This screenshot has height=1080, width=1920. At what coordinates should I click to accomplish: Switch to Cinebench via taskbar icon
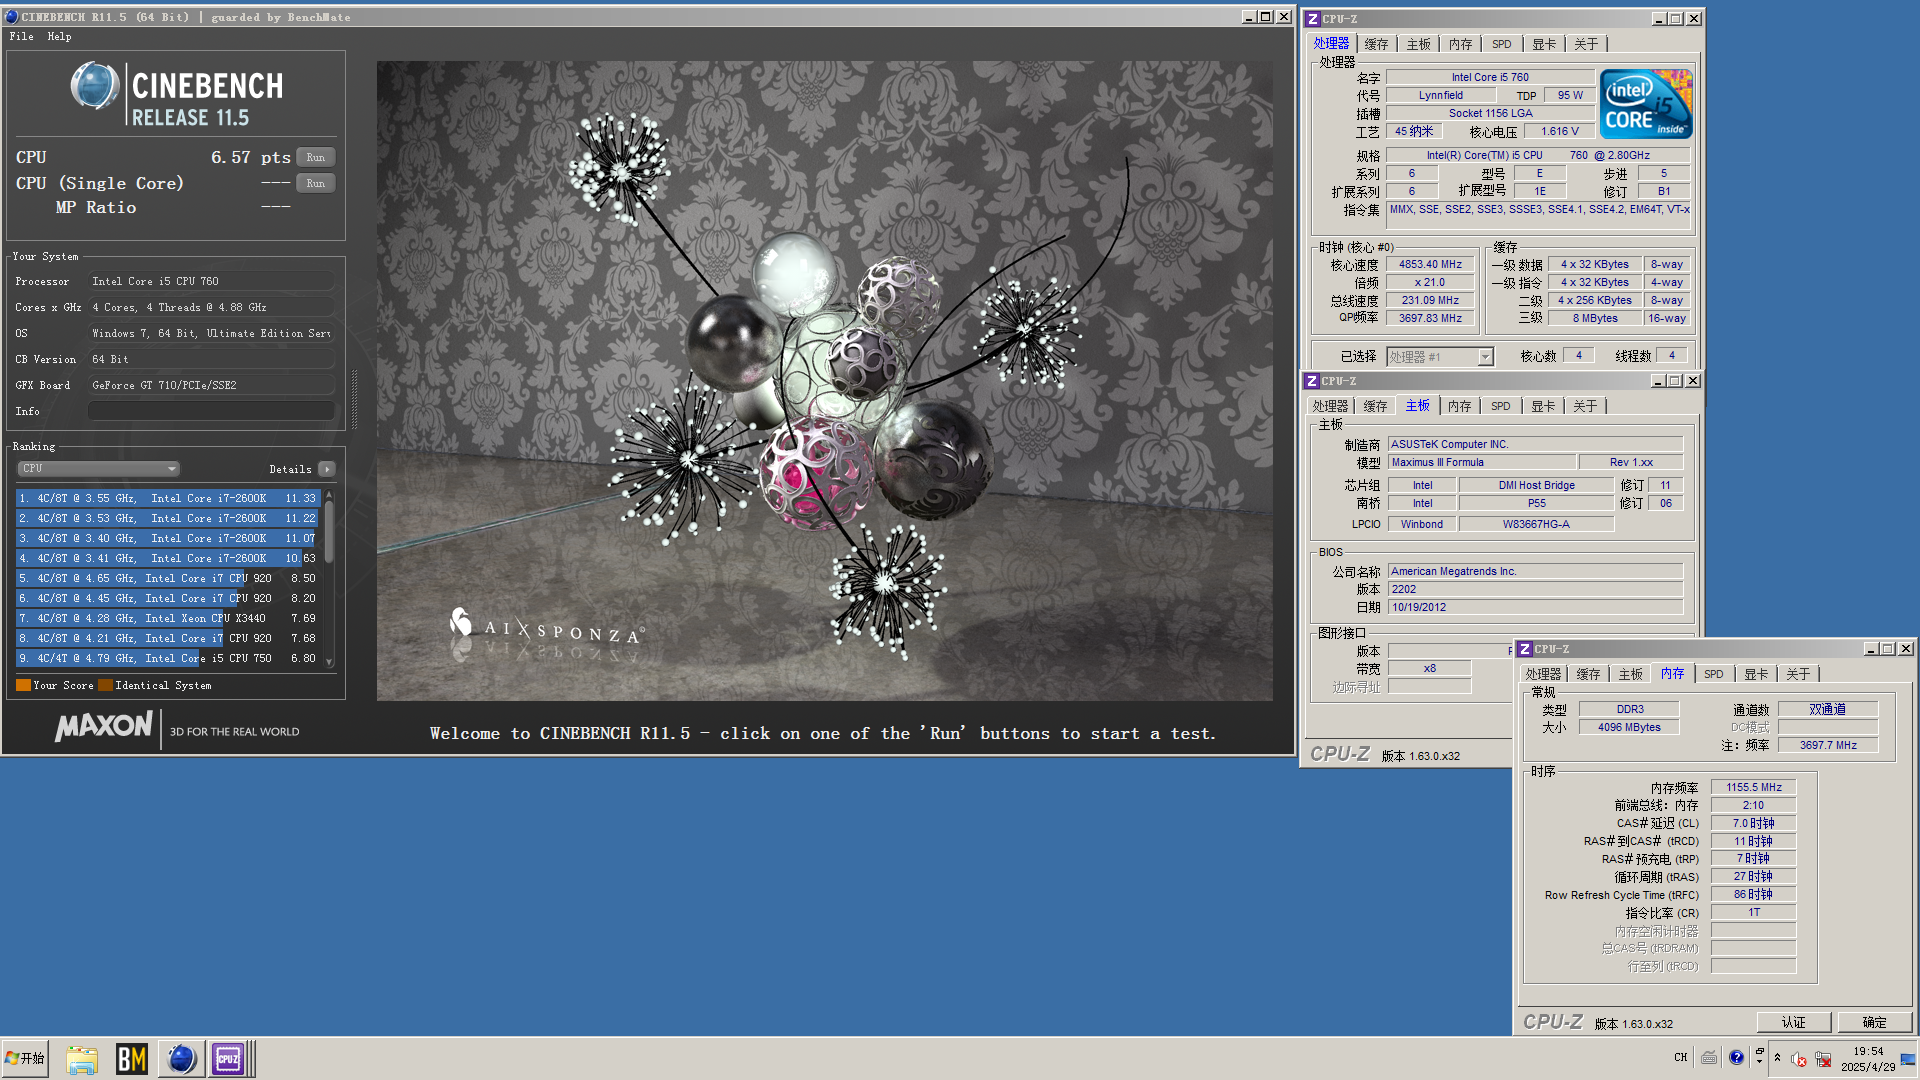tap(181, 1059)
